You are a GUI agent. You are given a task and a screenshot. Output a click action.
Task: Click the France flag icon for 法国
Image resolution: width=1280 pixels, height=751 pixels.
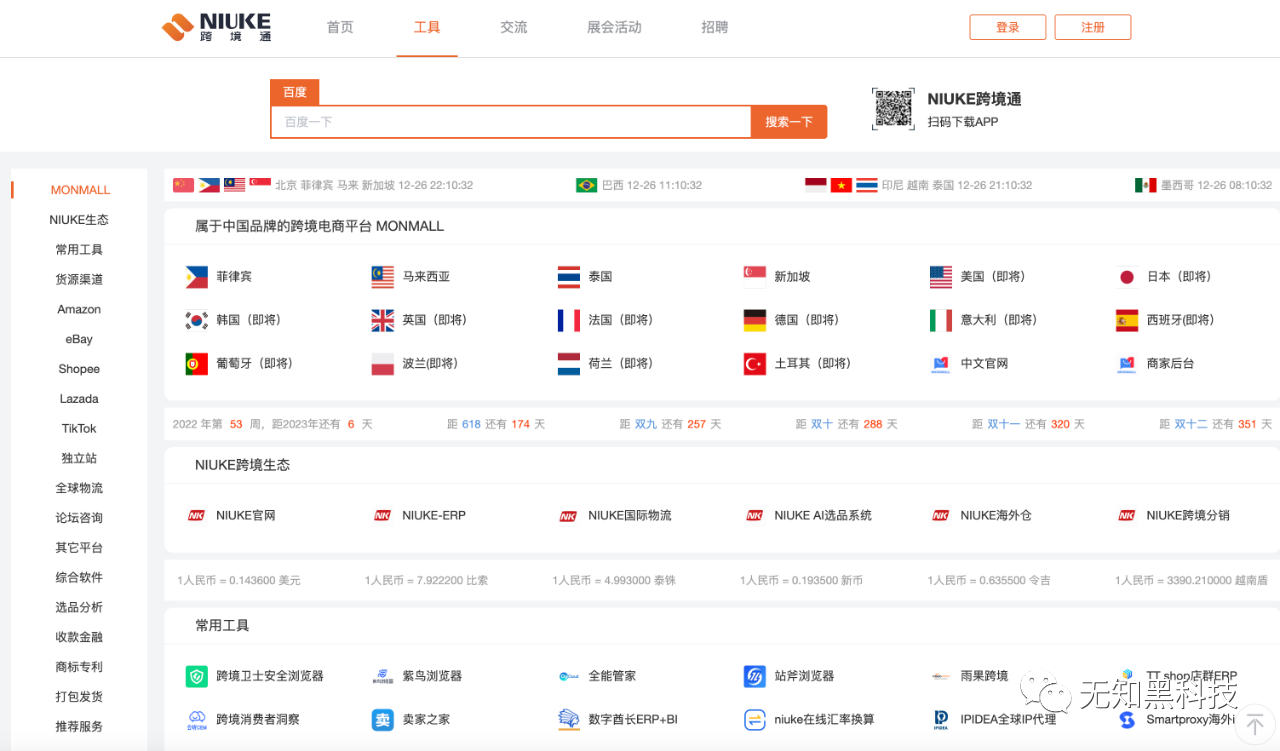tap(569, 320)
